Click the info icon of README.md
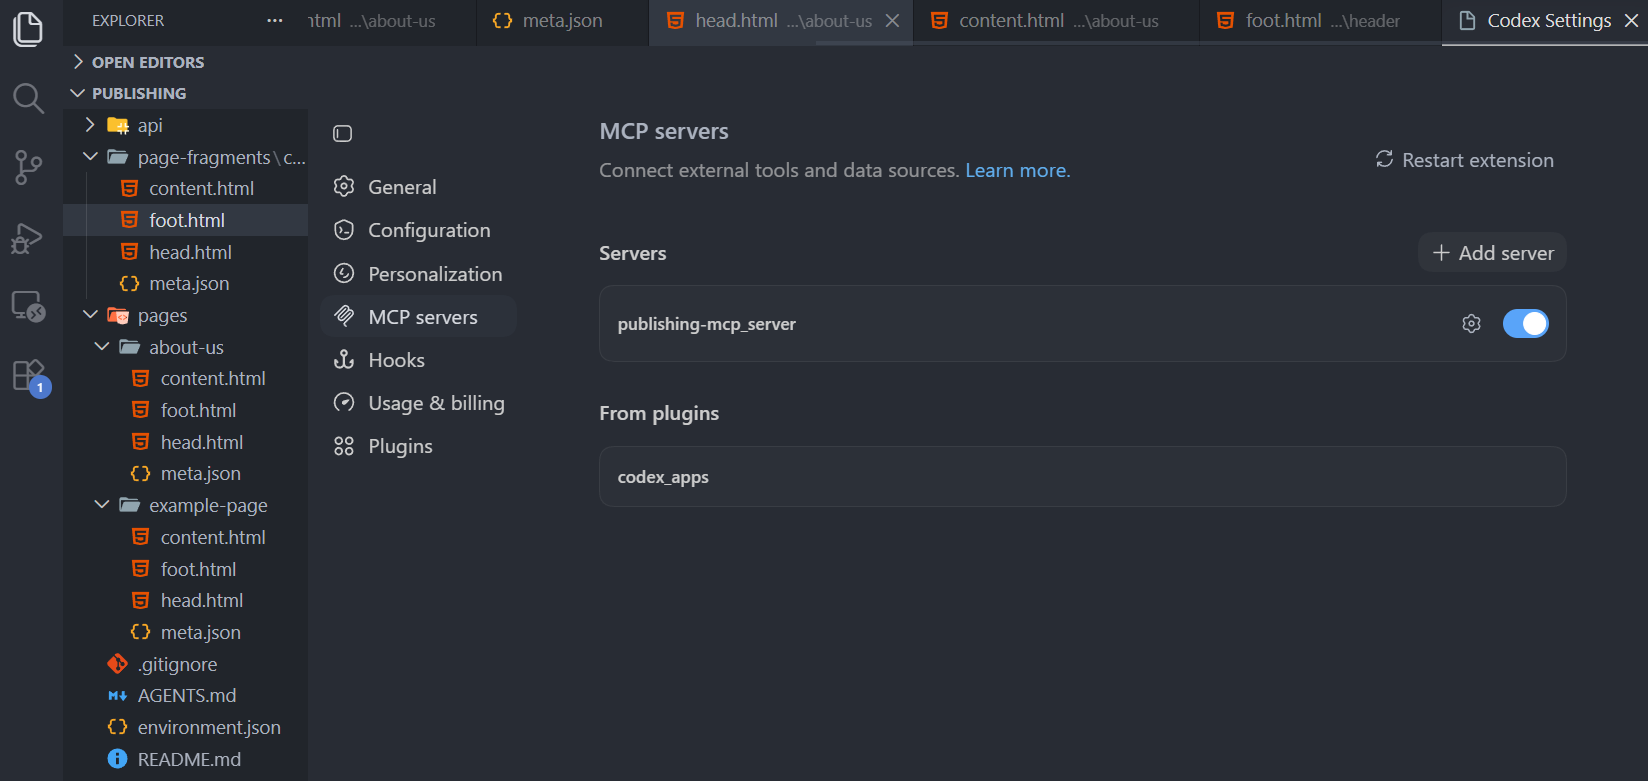The width and height of the screenshot is (1648, 781). pos(118,759)
